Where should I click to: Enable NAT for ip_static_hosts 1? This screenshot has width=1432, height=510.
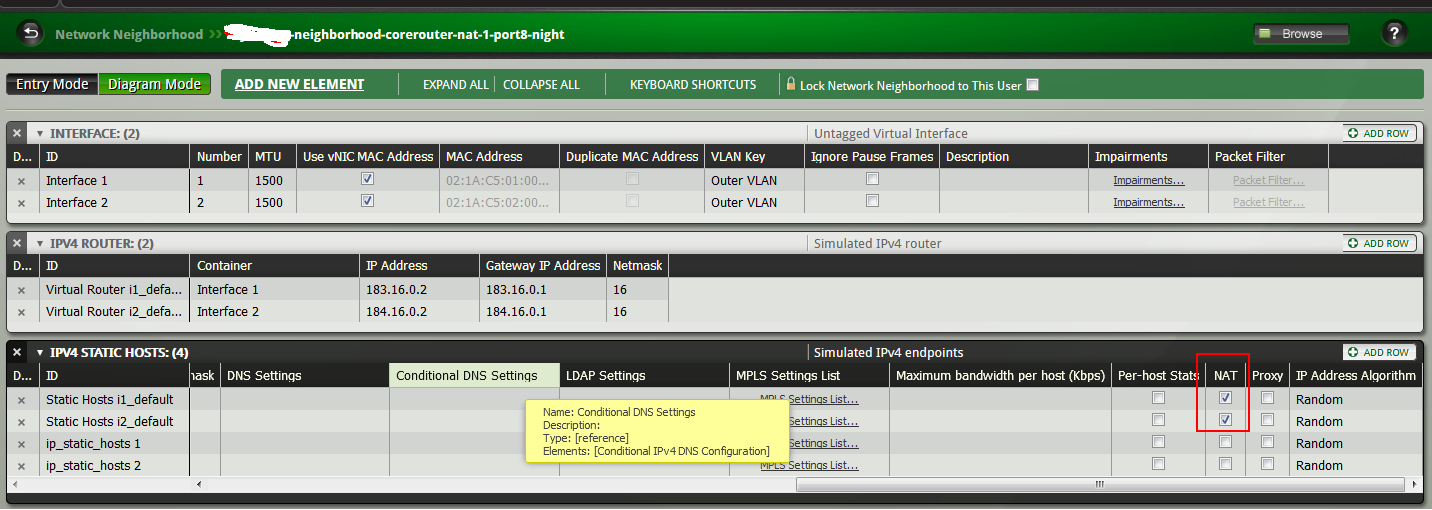(x=1225, y=442)
